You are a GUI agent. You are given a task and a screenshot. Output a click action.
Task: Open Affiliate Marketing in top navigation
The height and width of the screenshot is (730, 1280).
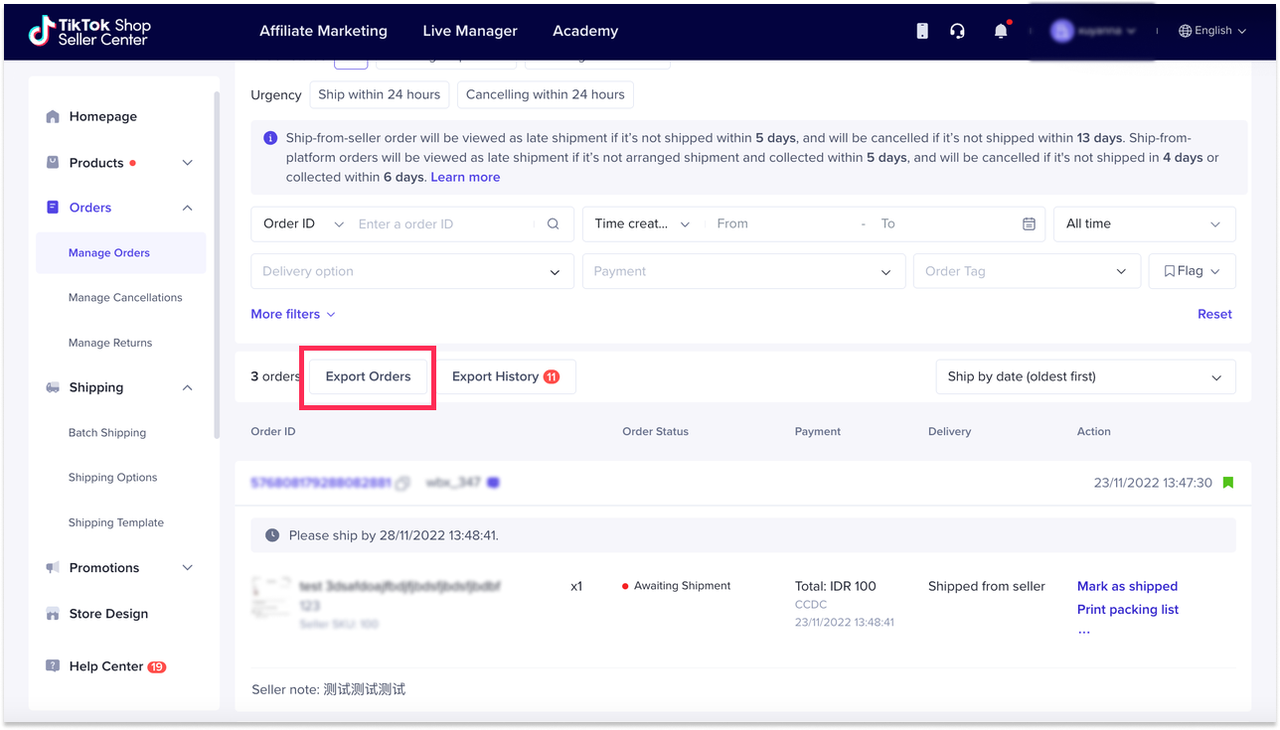[323, 31]
